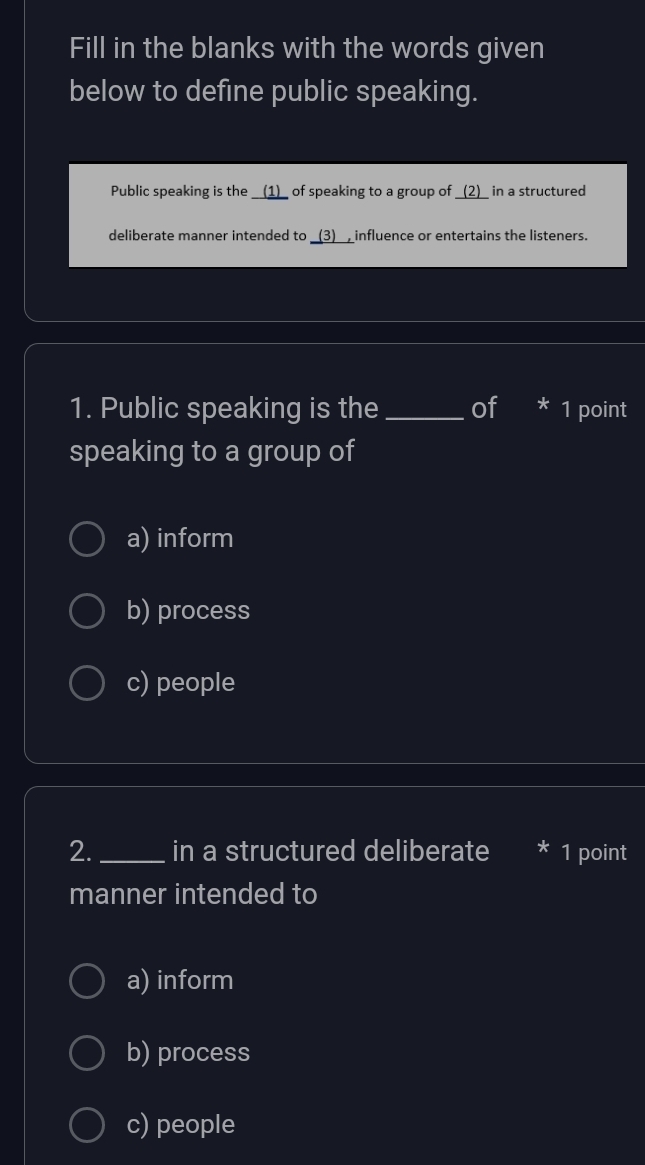Click the 'a) inform' label text in question 1
The width and height of the screenshot is (645, 1165).
coord(180,539)
